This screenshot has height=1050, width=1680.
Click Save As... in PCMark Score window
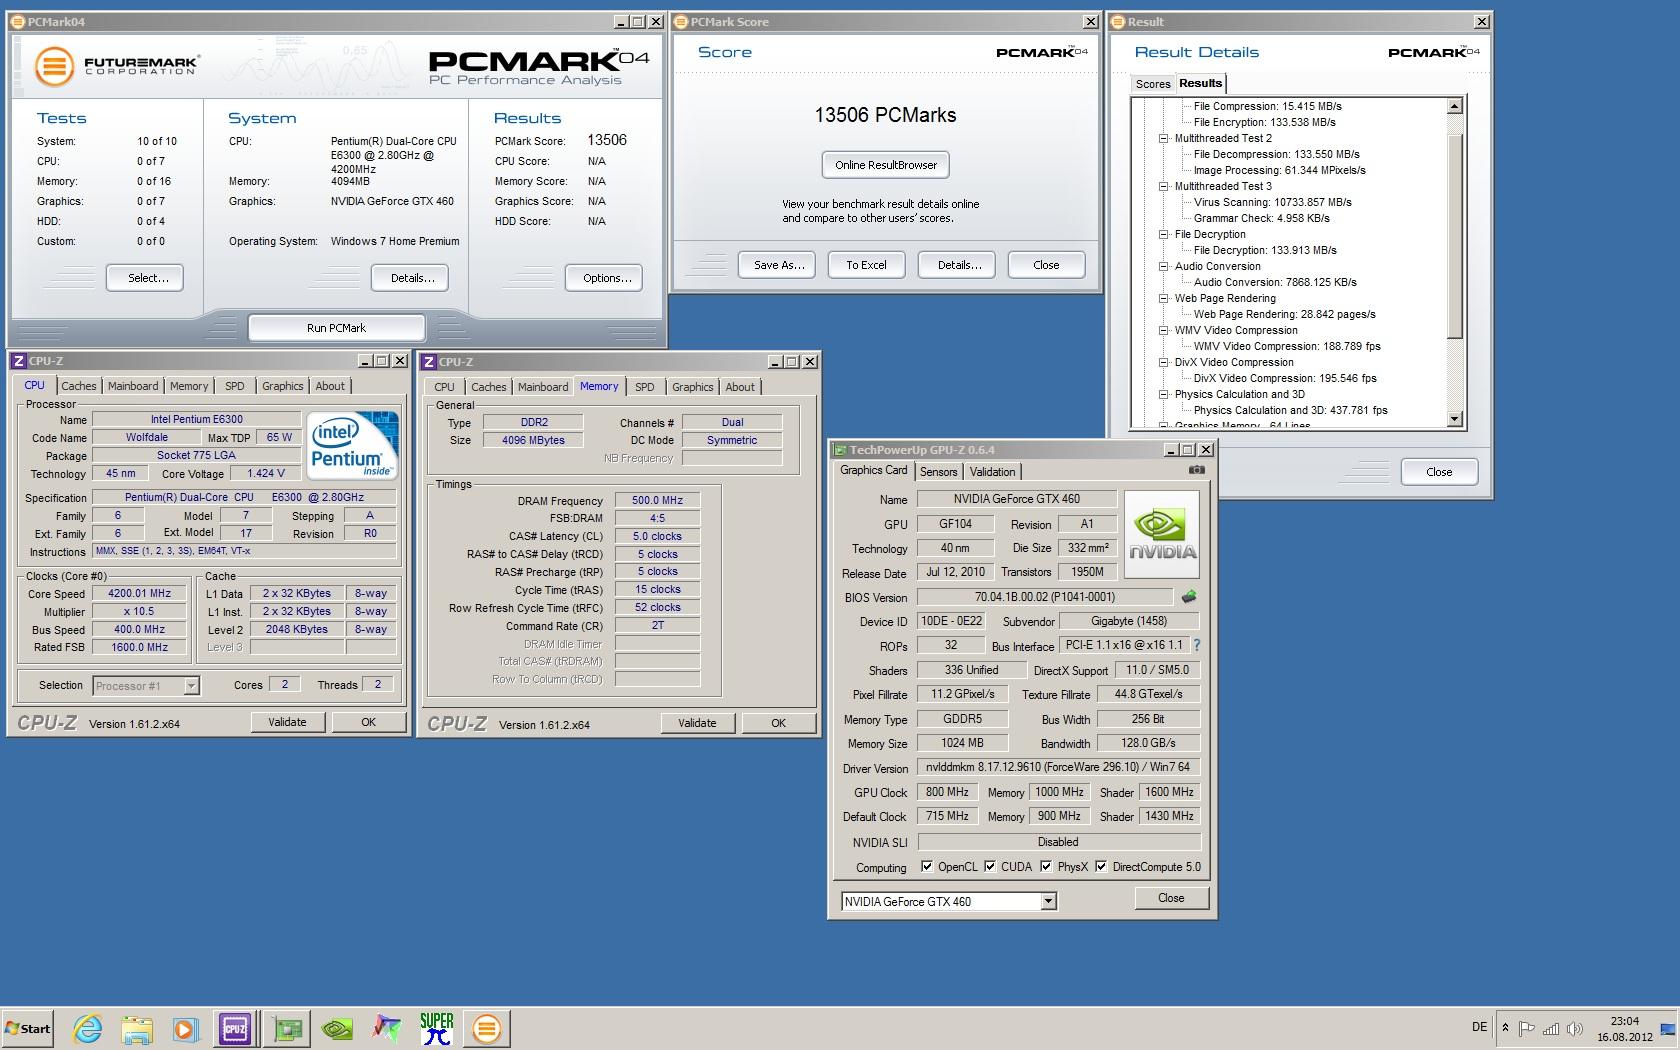778,265
